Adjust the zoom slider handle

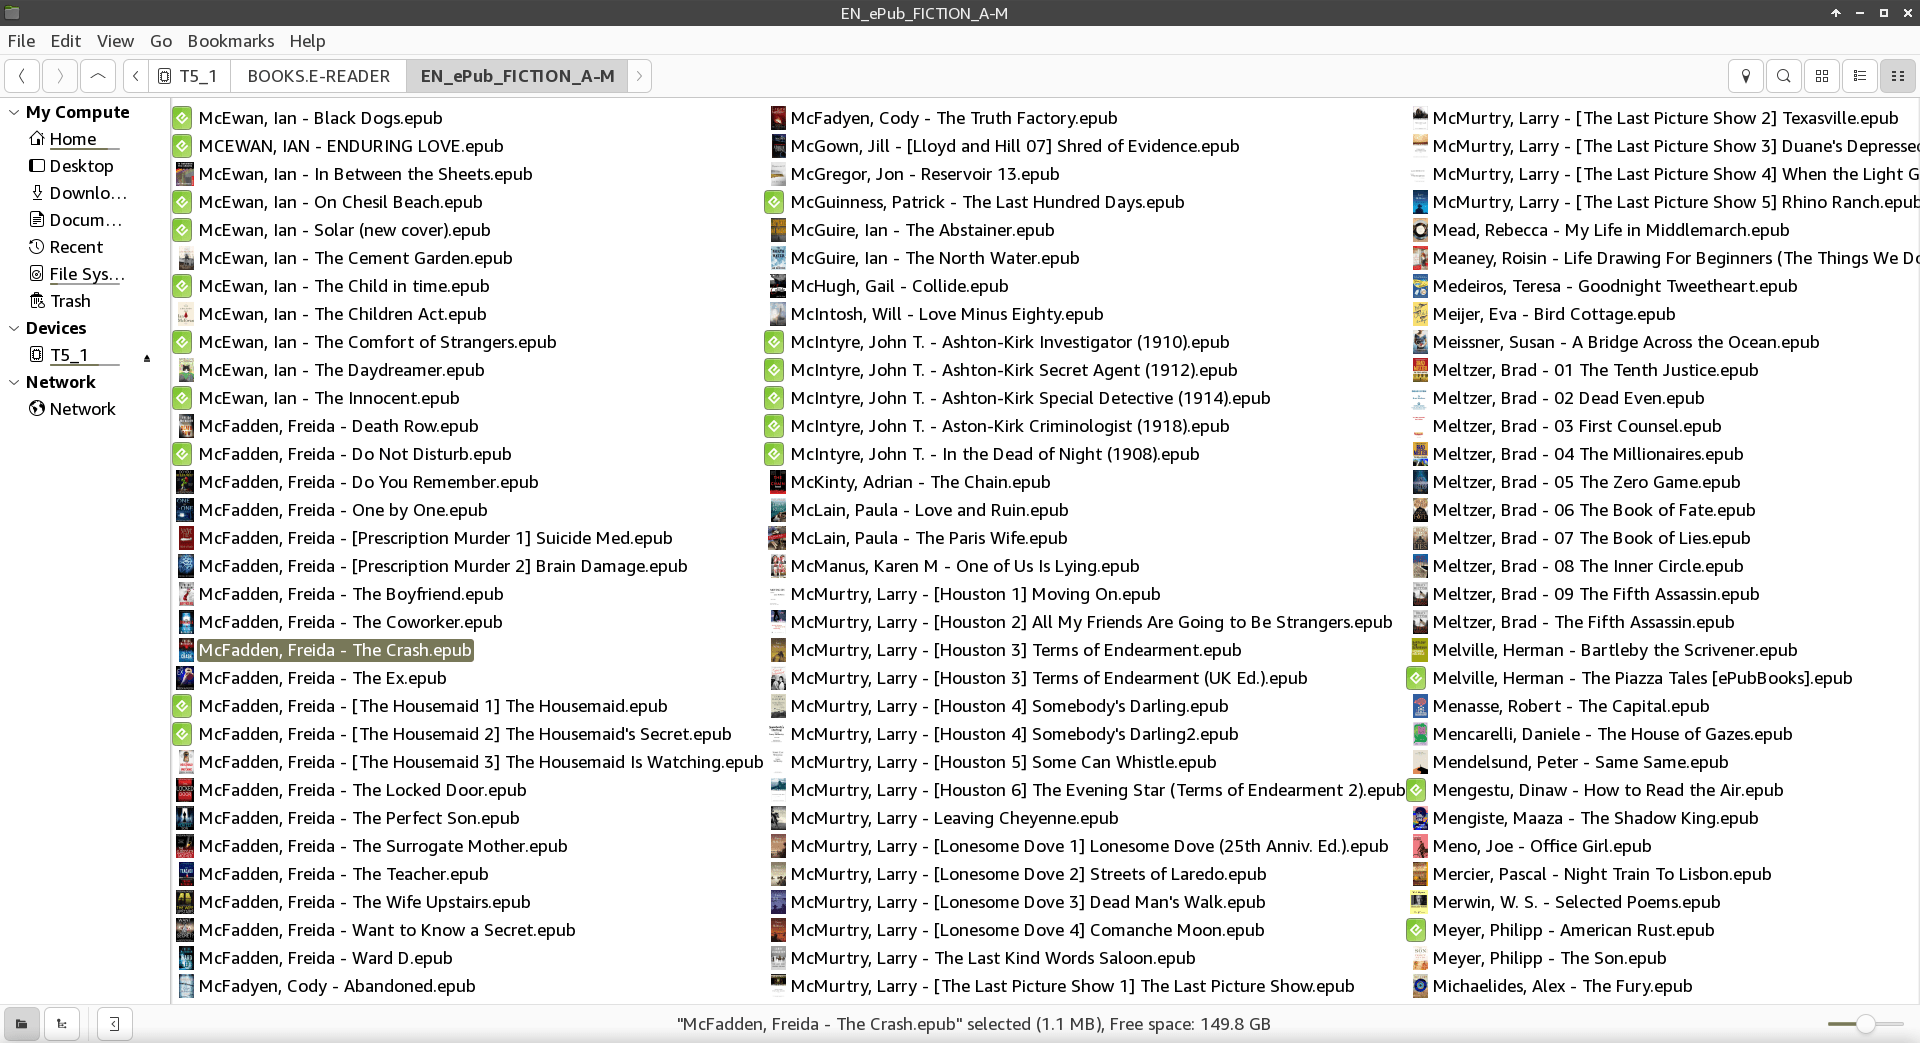point(1865,1024)
